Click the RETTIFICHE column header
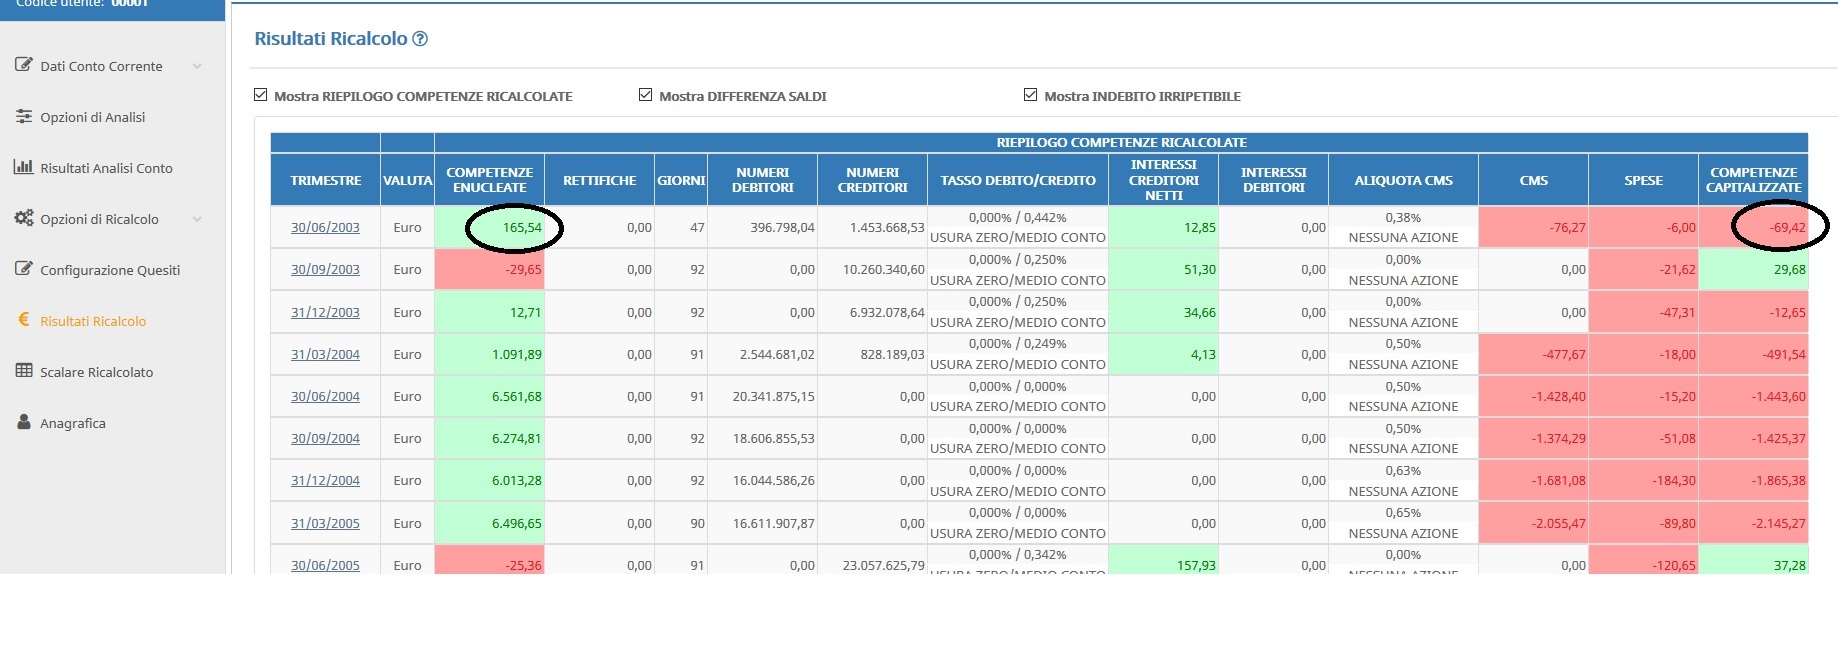The height and width of the screenshot is (648, 1838). (599, 180)
